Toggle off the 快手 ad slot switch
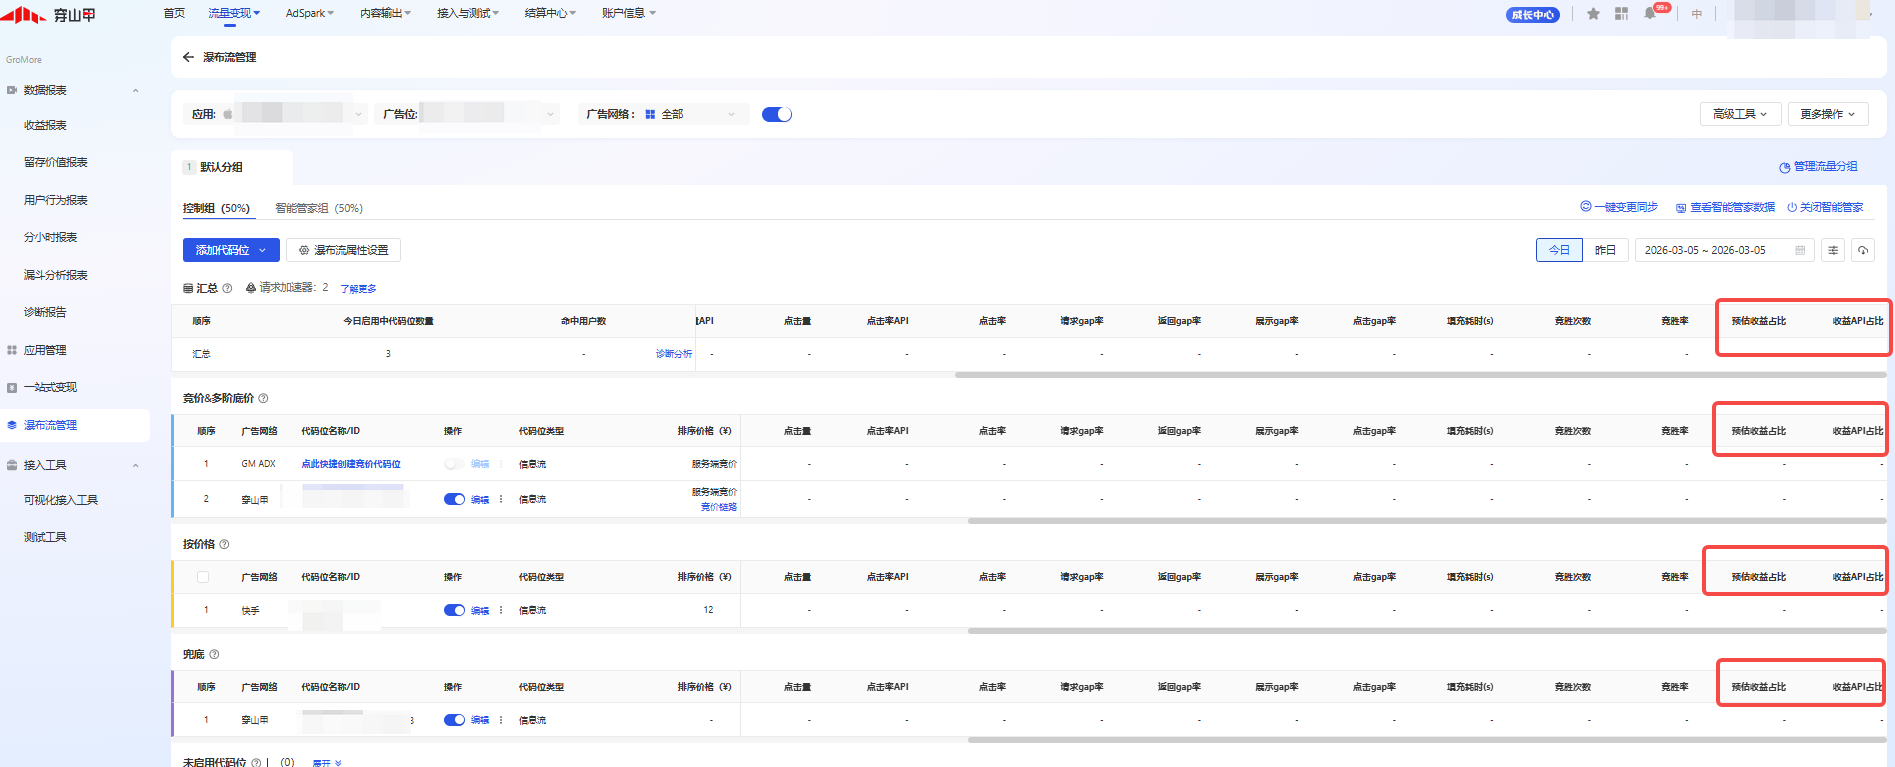1895x767 pixels. [x=454, y=610]
